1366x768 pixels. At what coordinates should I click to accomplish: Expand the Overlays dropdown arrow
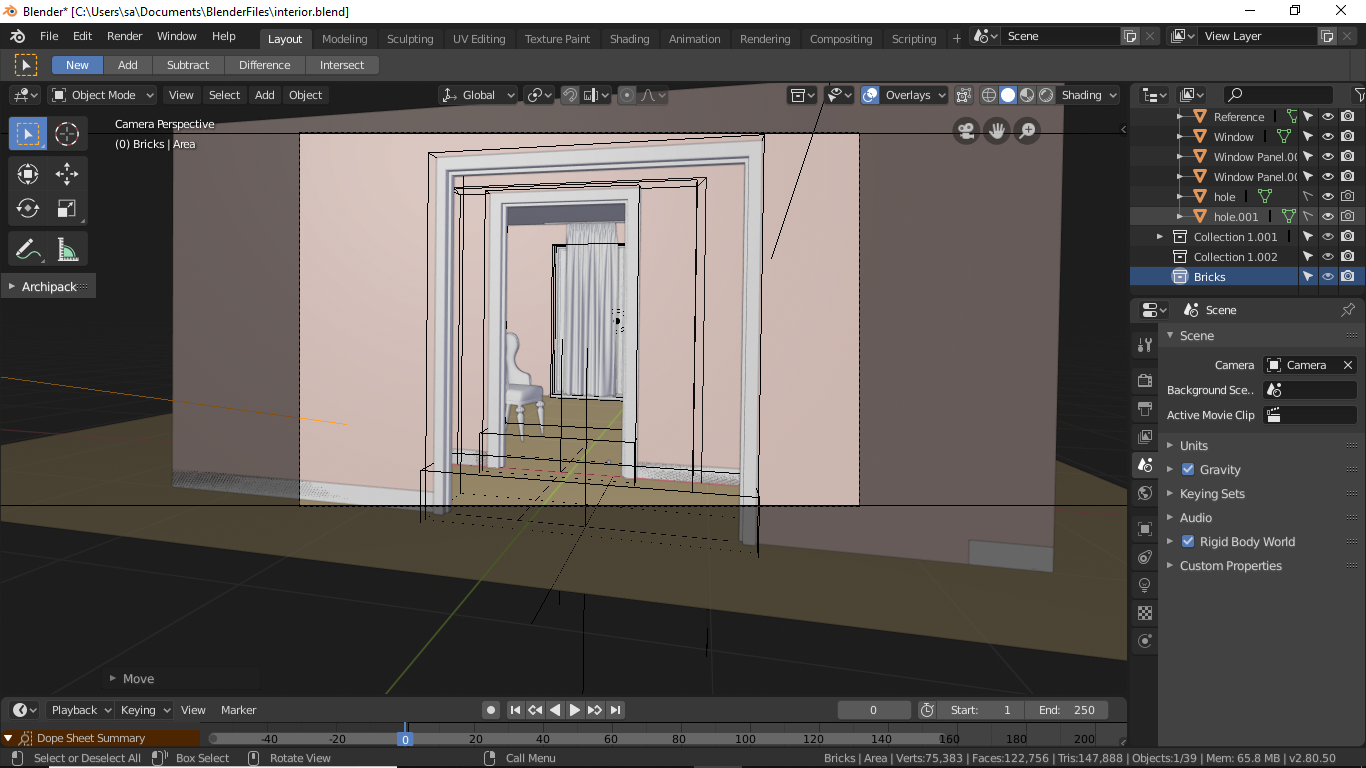939,95
